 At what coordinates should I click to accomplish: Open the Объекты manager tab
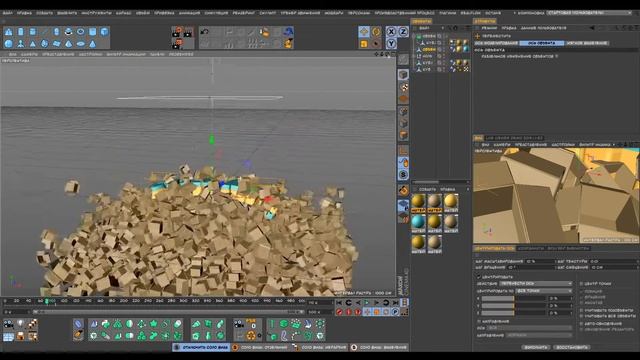(421, 21)
